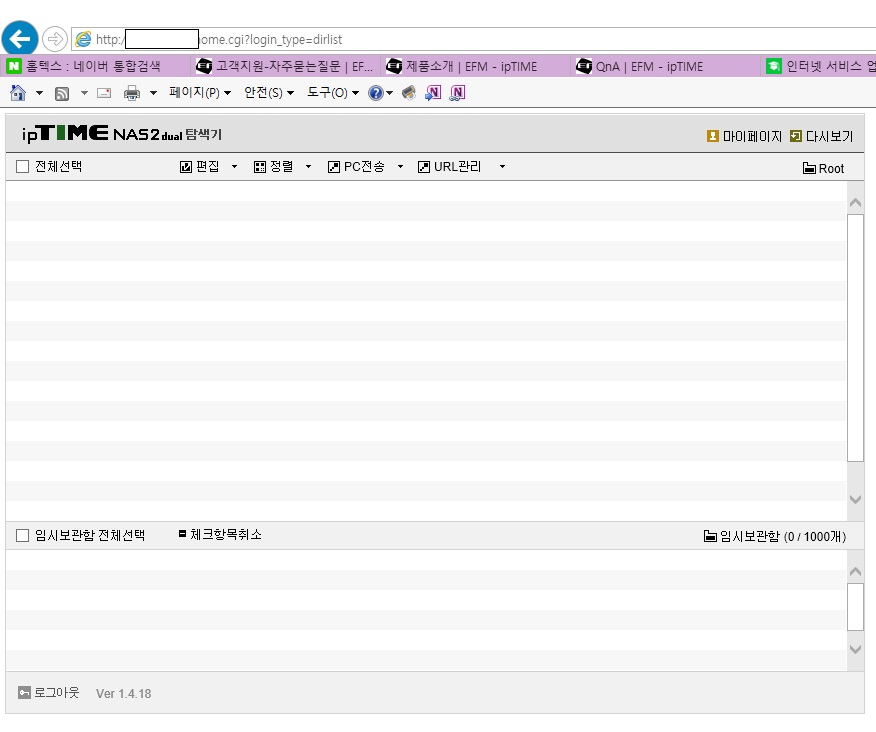Viewport: 876px width, 732px height.
Task: Expand the feeds dropdown arrow
Action: coord(84,93)
